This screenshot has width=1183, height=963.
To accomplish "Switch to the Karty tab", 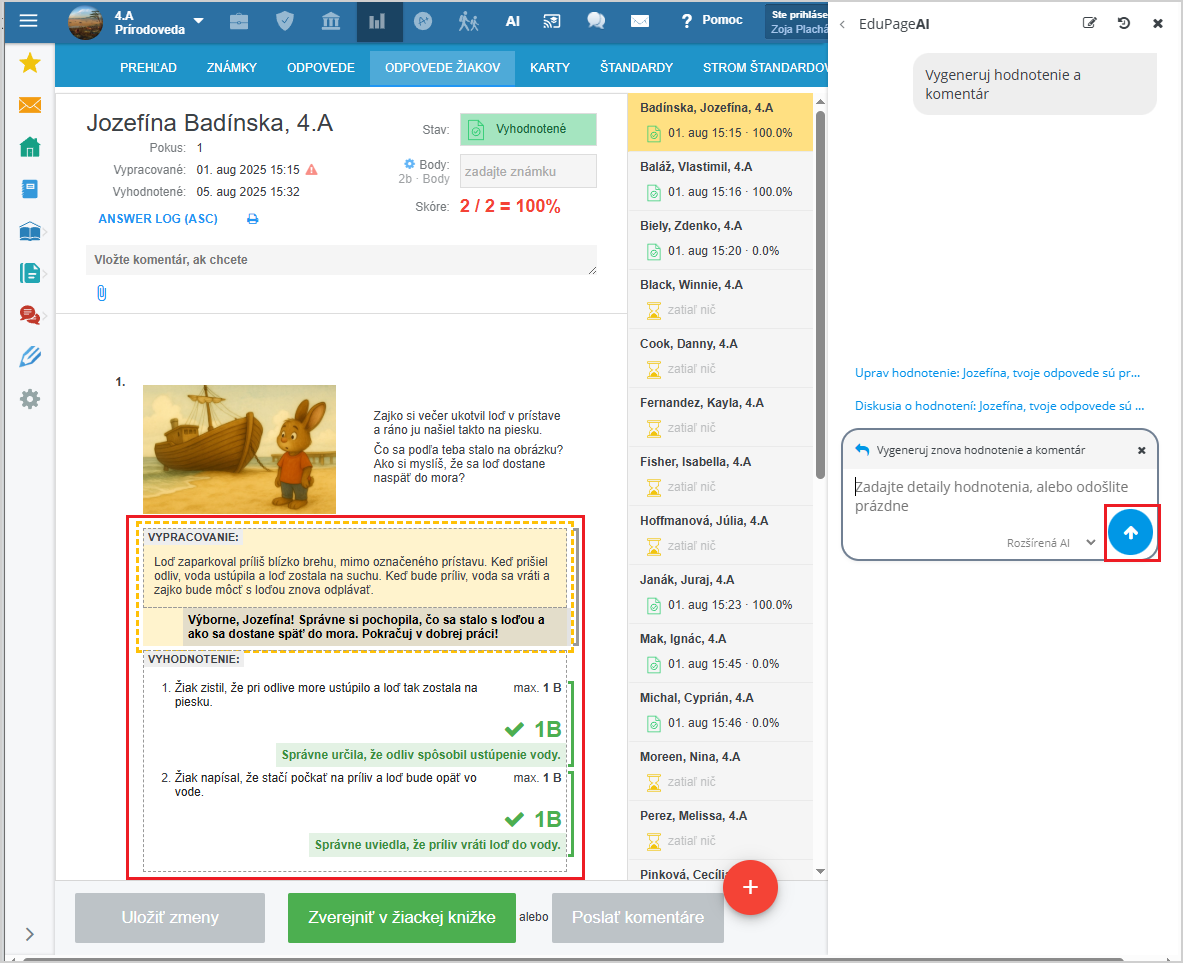I will click(550, 68).
